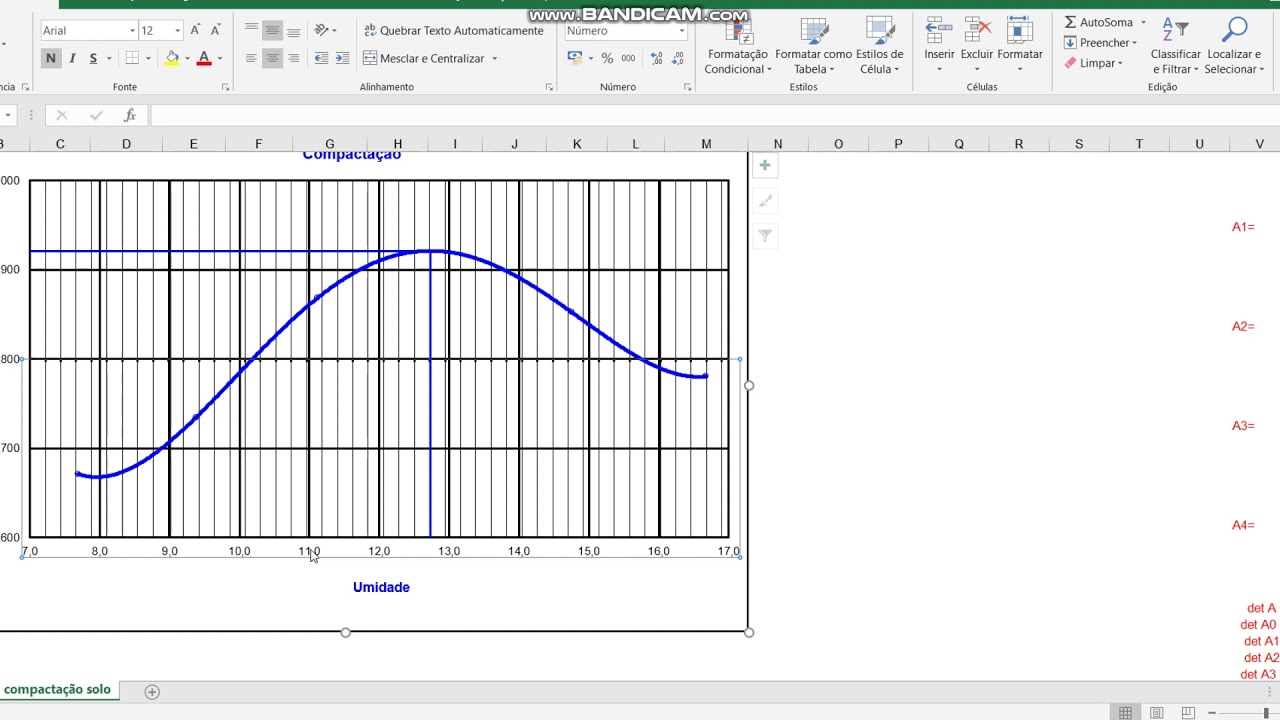This screenshot has height=720, width=1280.
Task: Decrease decimal places
Action: coord(678,59)
